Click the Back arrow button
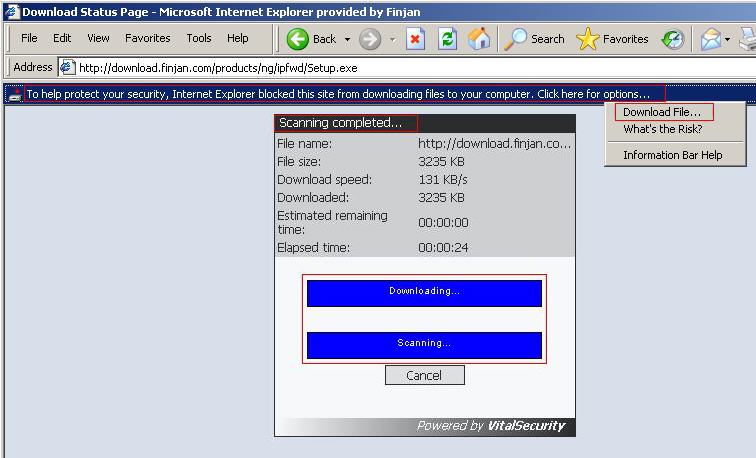756x458 pixels. (x=311, y=39)
